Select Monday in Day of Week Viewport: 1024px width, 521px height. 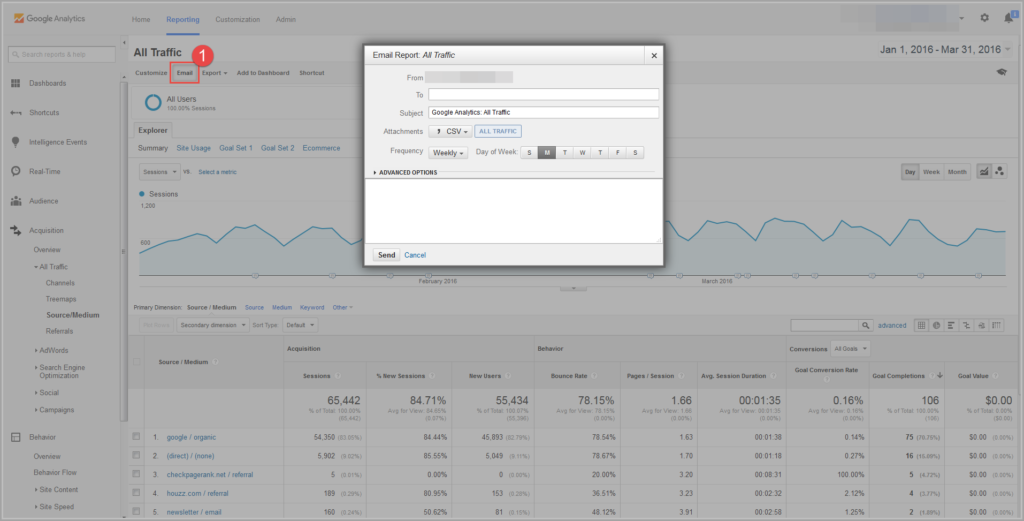point(547,153)
